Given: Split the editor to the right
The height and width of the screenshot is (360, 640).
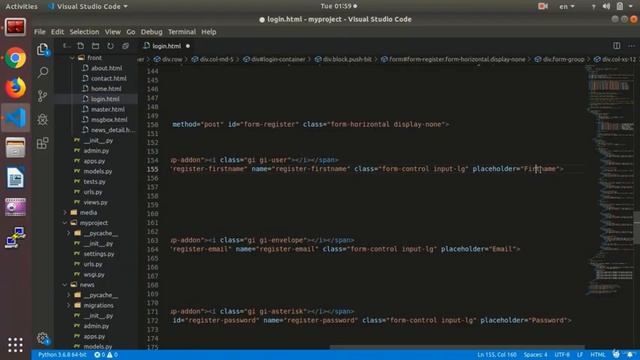Looking at the screenshot, I should pos(616,46).
